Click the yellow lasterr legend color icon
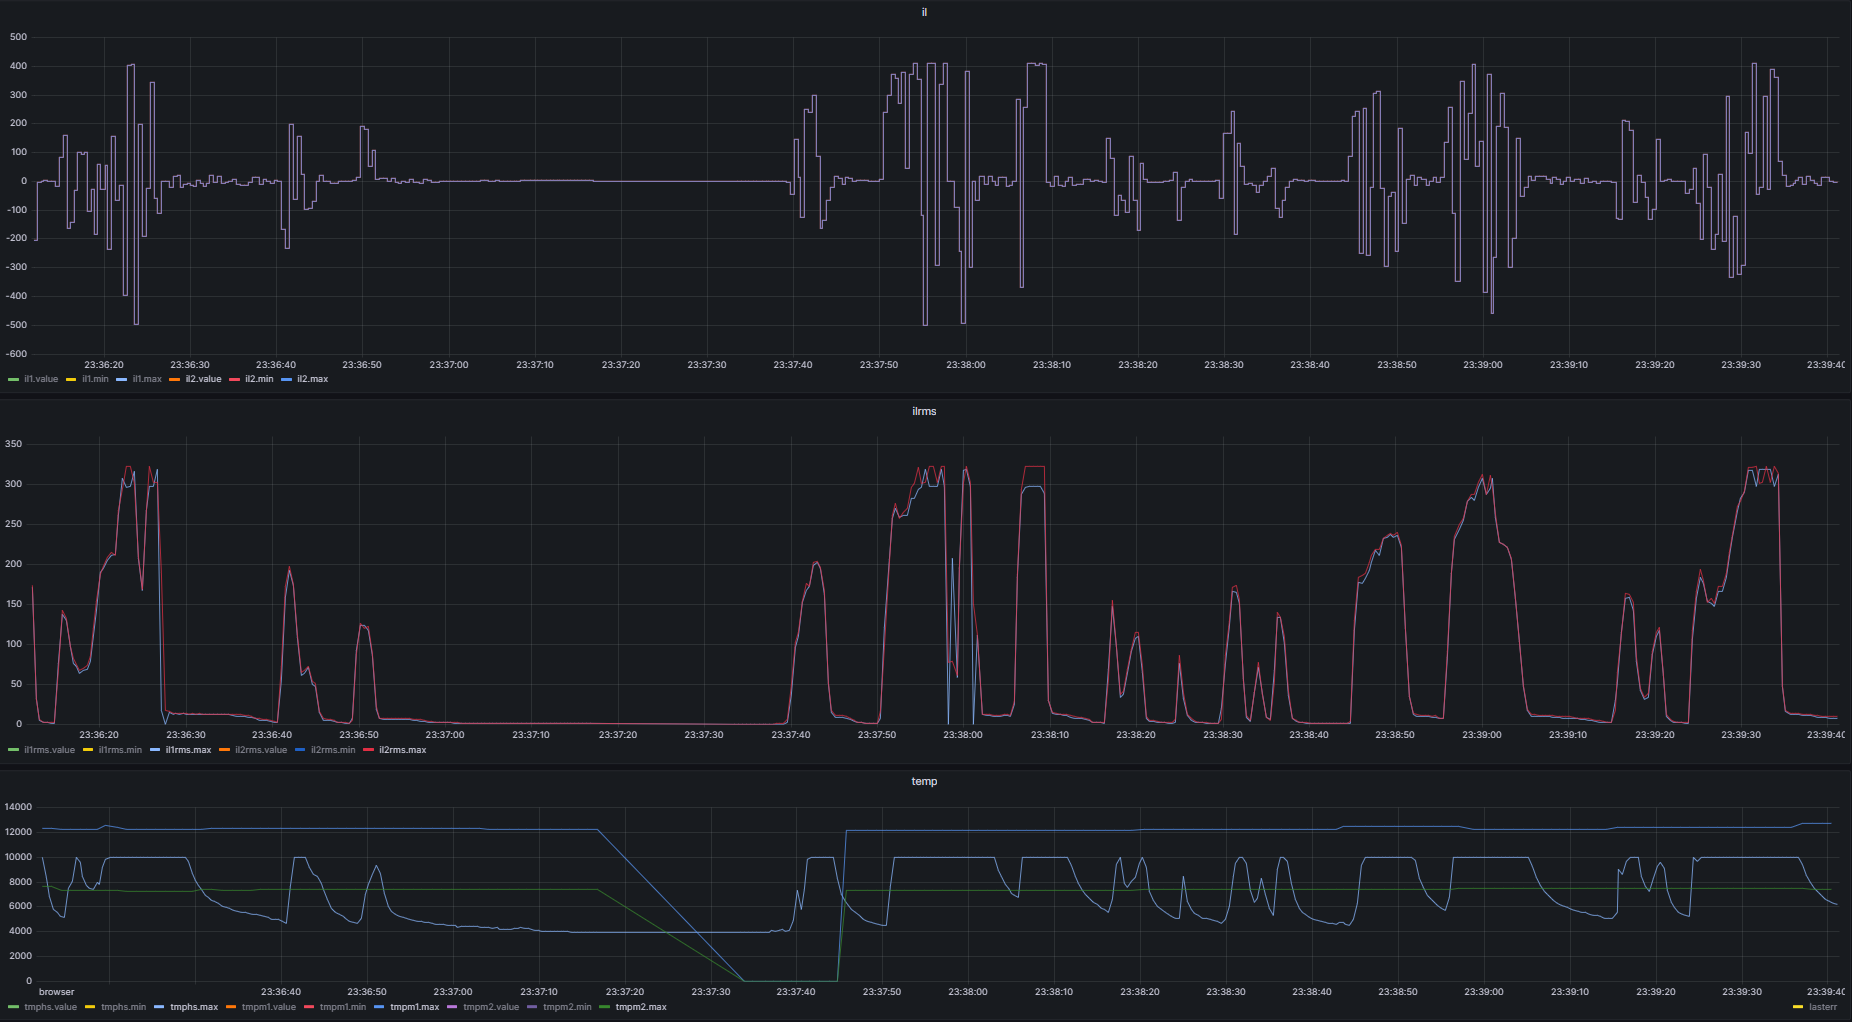 pos(1798,1007)
